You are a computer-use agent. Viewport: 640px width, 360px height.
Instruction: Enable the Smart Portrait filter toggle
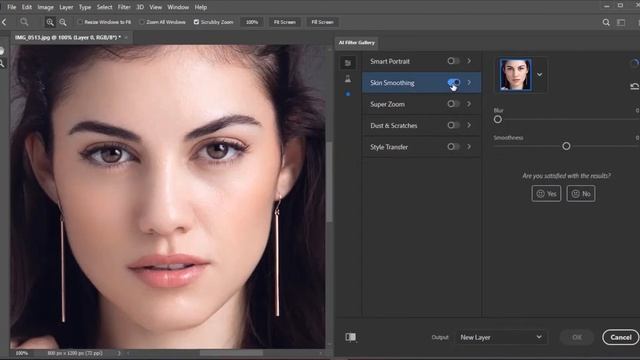point(453,61)
